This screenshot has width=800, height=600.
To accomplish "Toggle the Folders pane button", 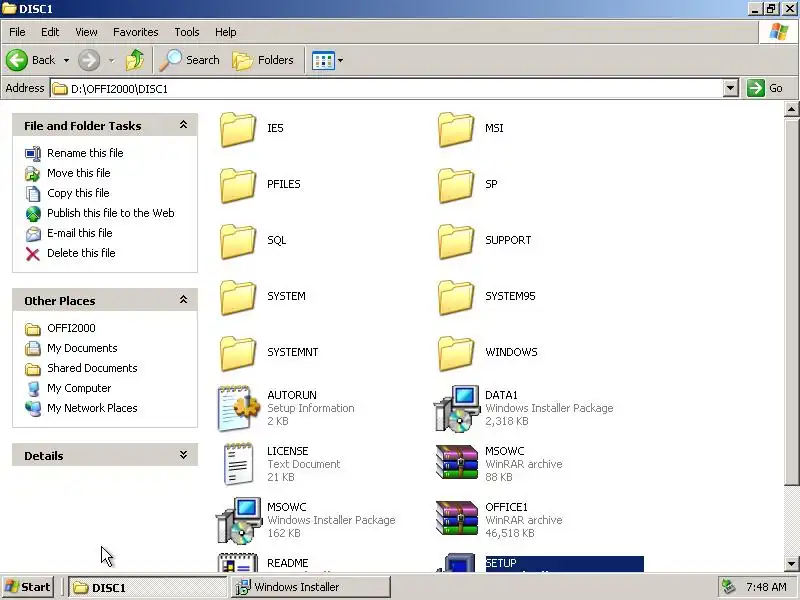I will click(x=263, y=60).
